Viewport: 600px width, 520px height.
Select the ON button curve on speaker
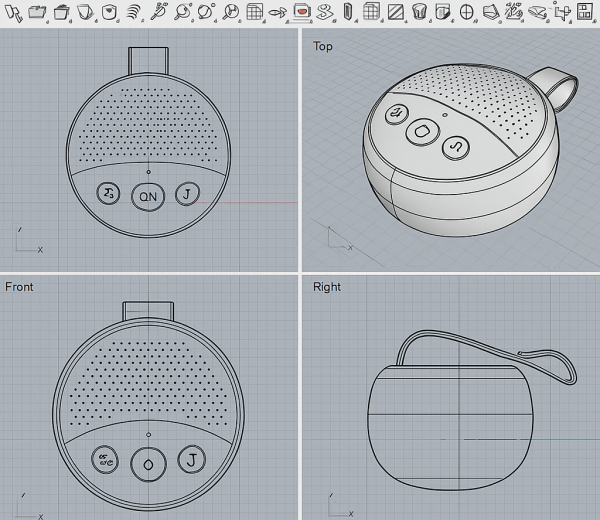click(x=148, y=196)
